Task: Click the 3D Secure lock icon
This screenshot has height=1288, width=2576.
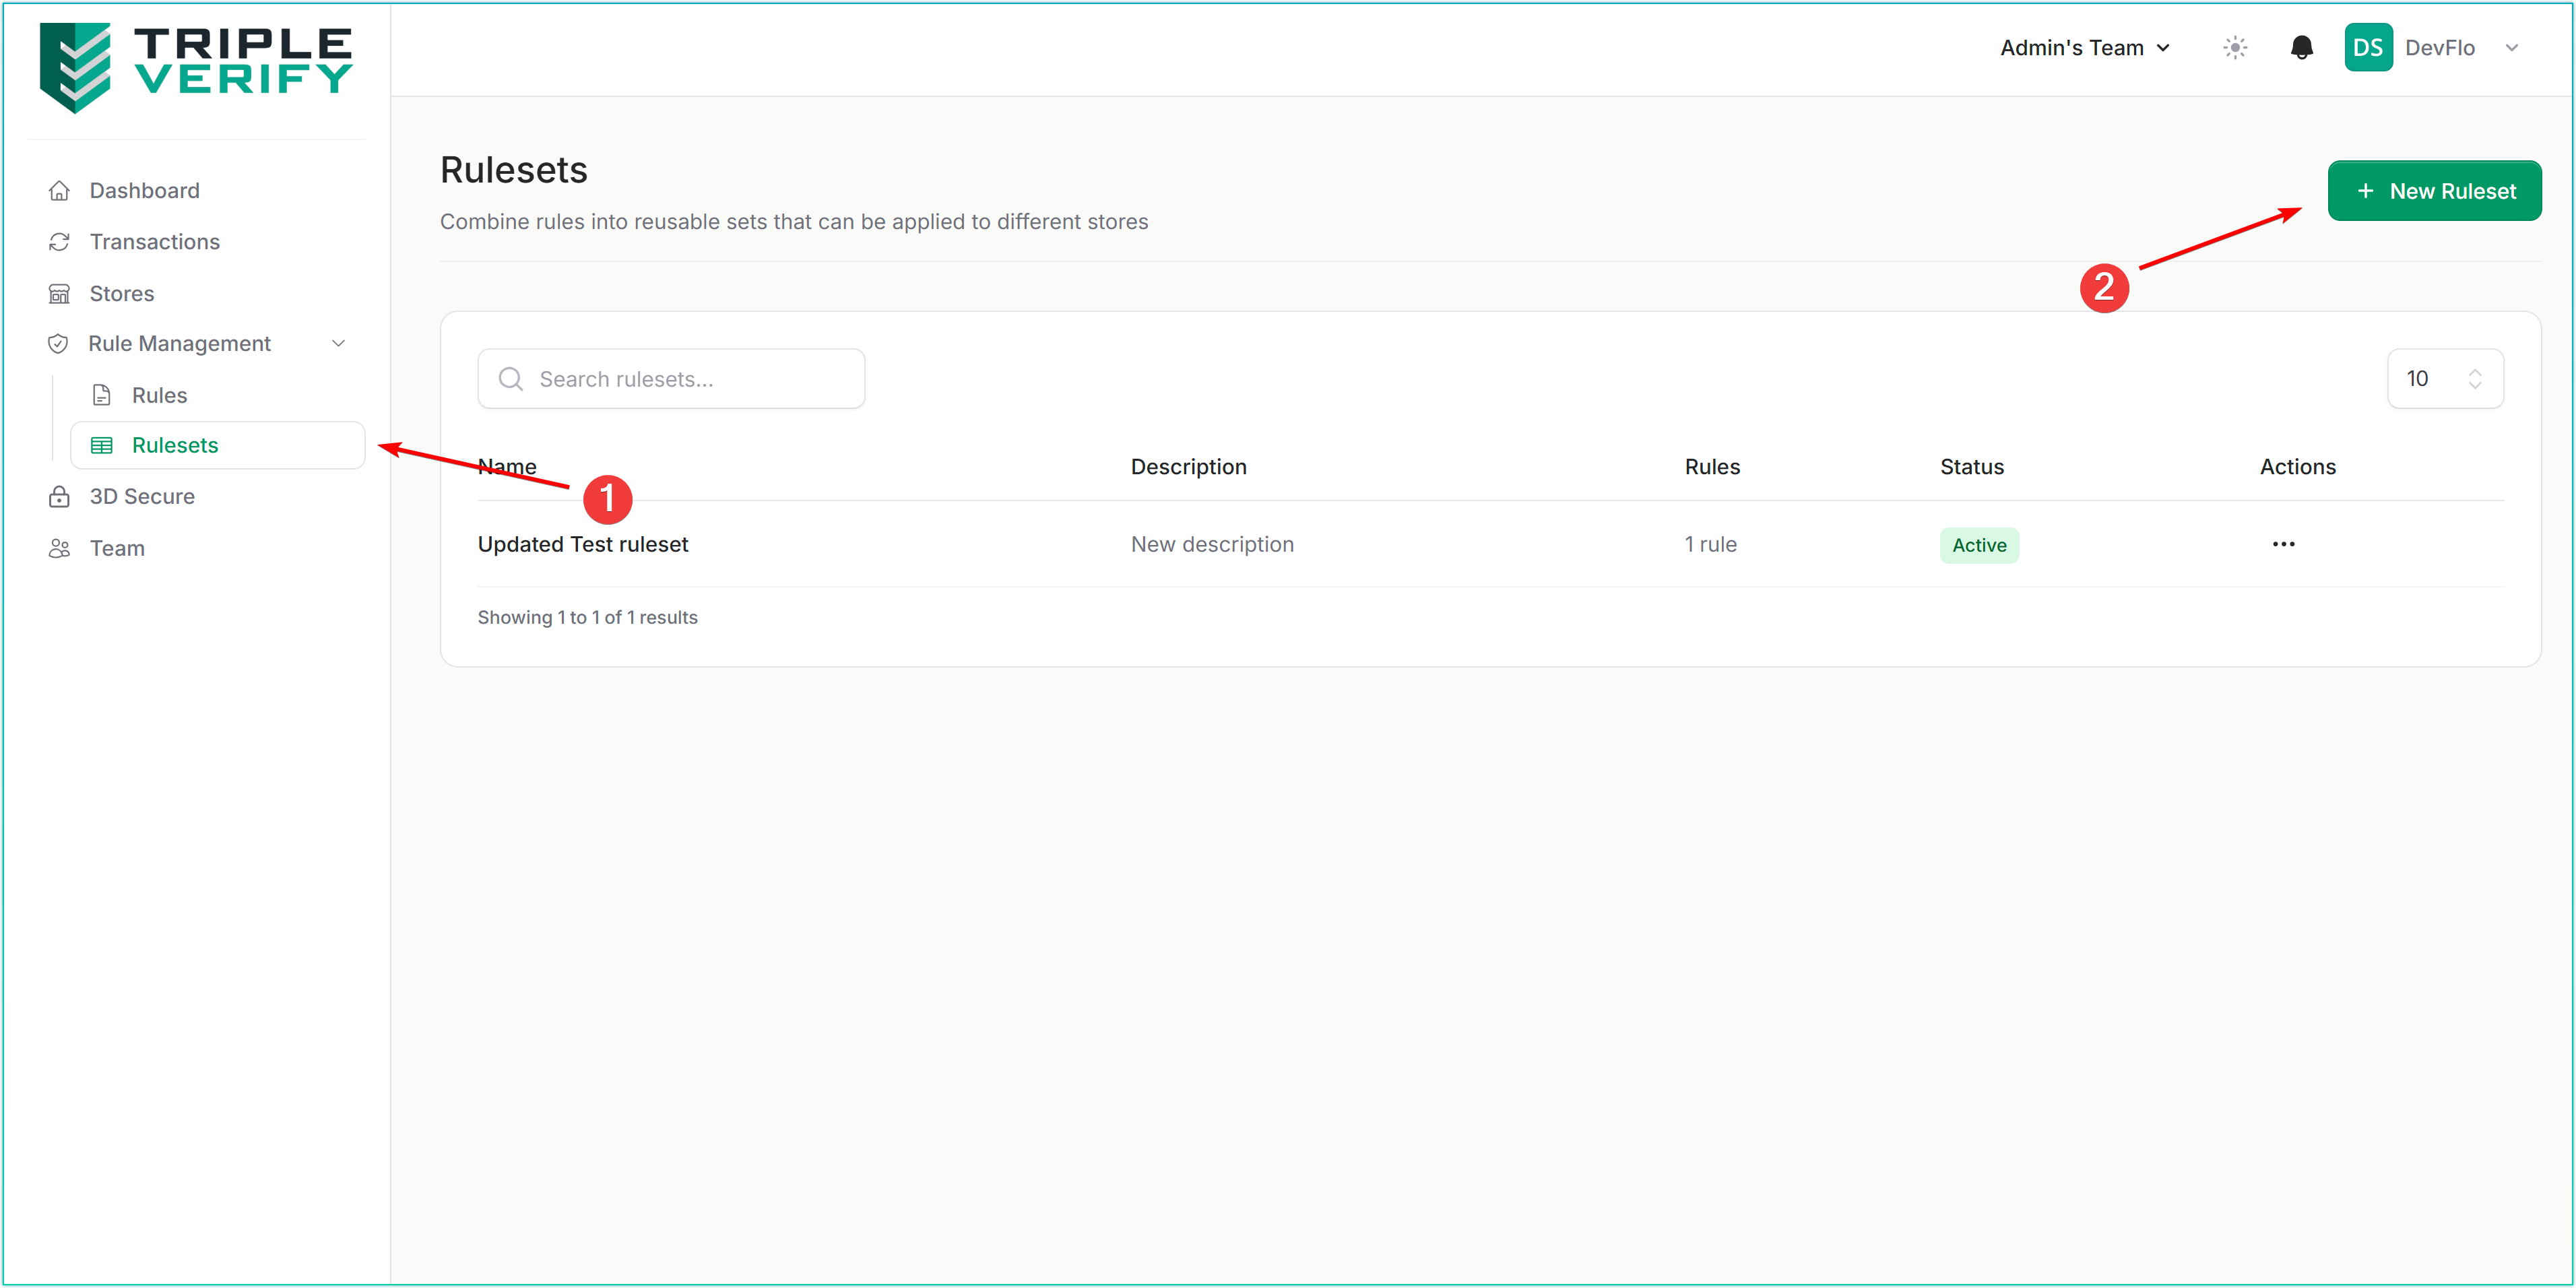Action: 60,497
